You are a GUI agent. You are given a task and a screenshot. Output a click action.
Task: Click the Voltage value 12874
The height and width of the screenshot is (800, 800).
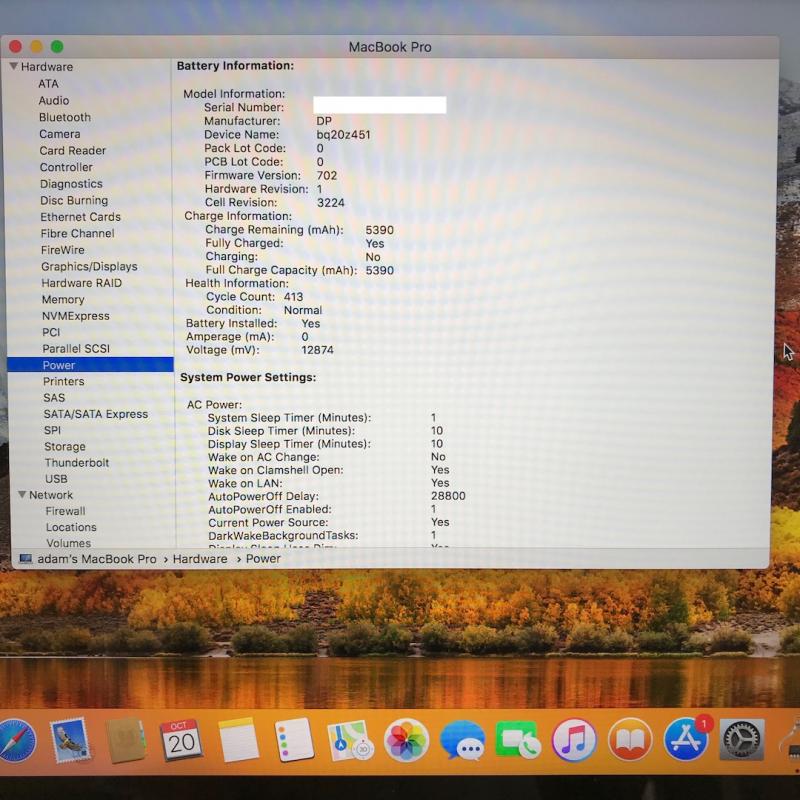[317, 349]
